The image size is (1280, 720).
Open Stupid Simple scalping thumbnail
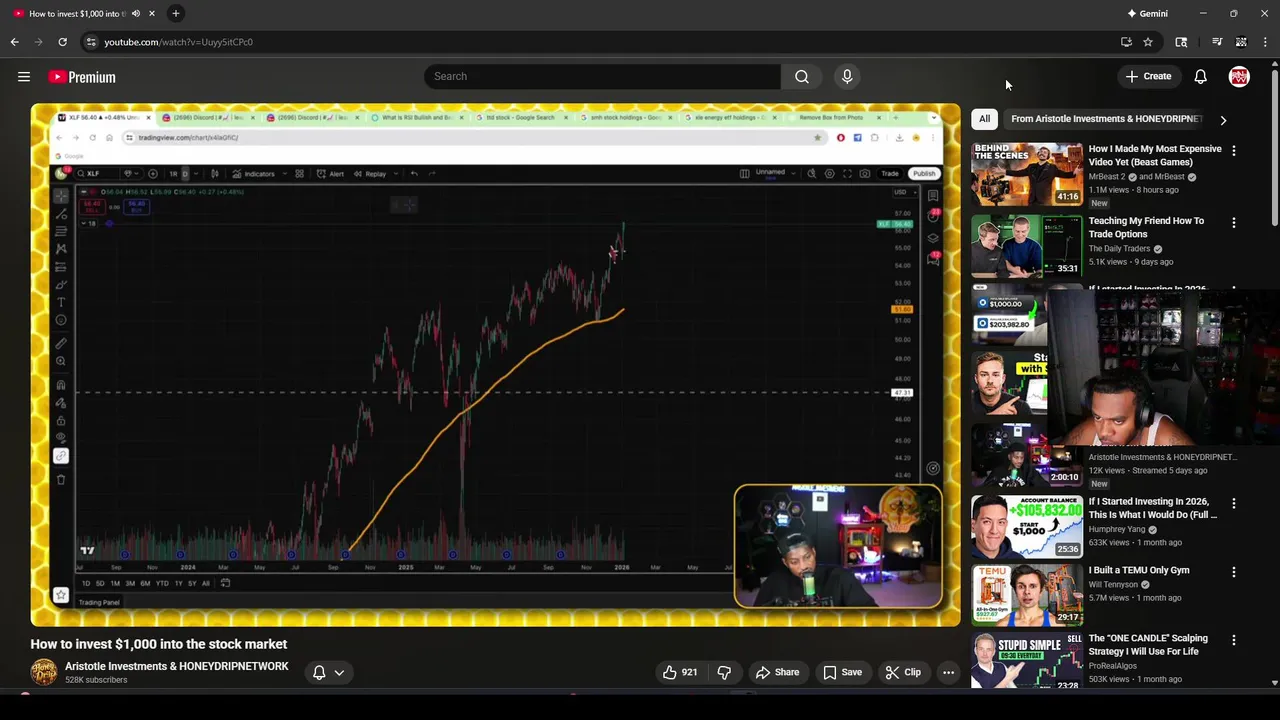pos(1027,661)
